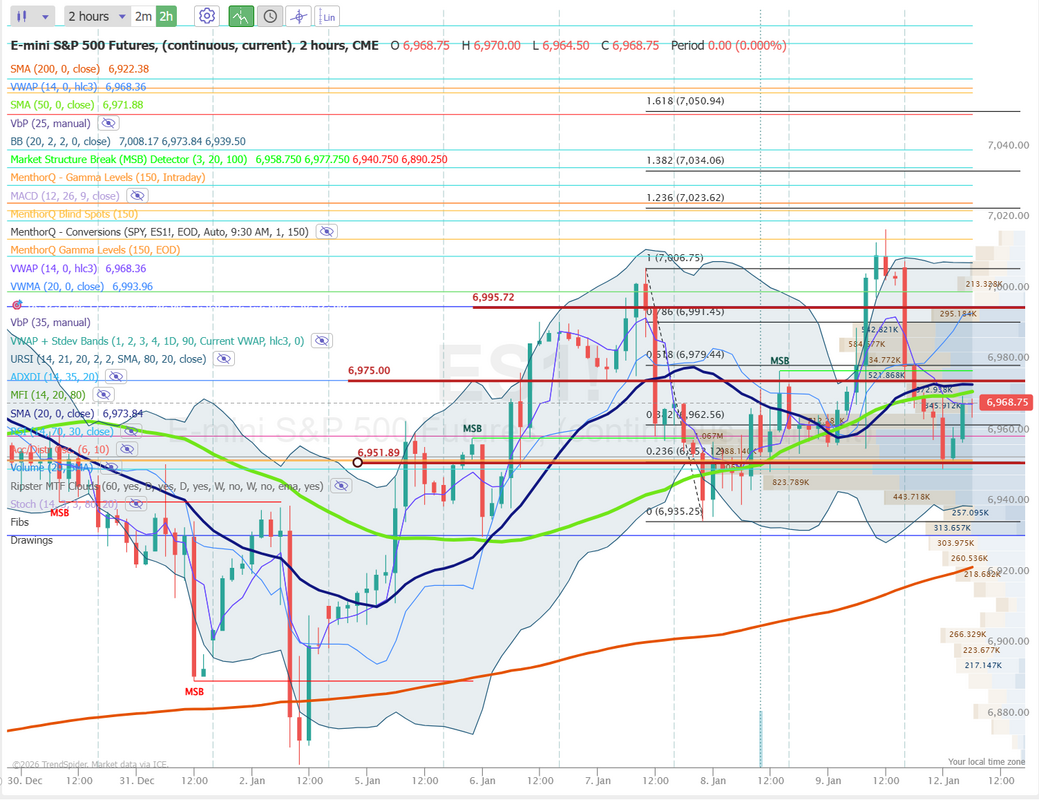Screen dimensions: 1039x800
Task: Click the clock icon in toolbar
Action: pyautogui.click(x=269, y=16)
